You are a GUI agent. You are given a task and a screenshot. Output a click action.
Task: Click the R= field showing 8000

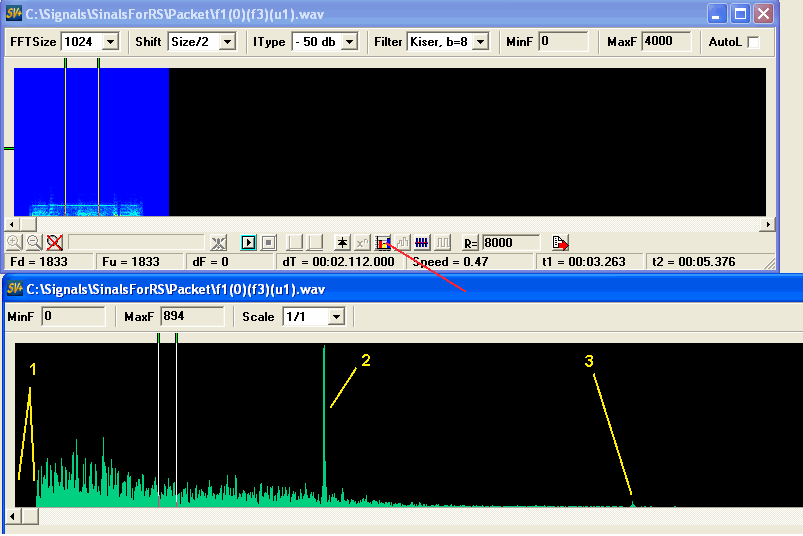510,243
